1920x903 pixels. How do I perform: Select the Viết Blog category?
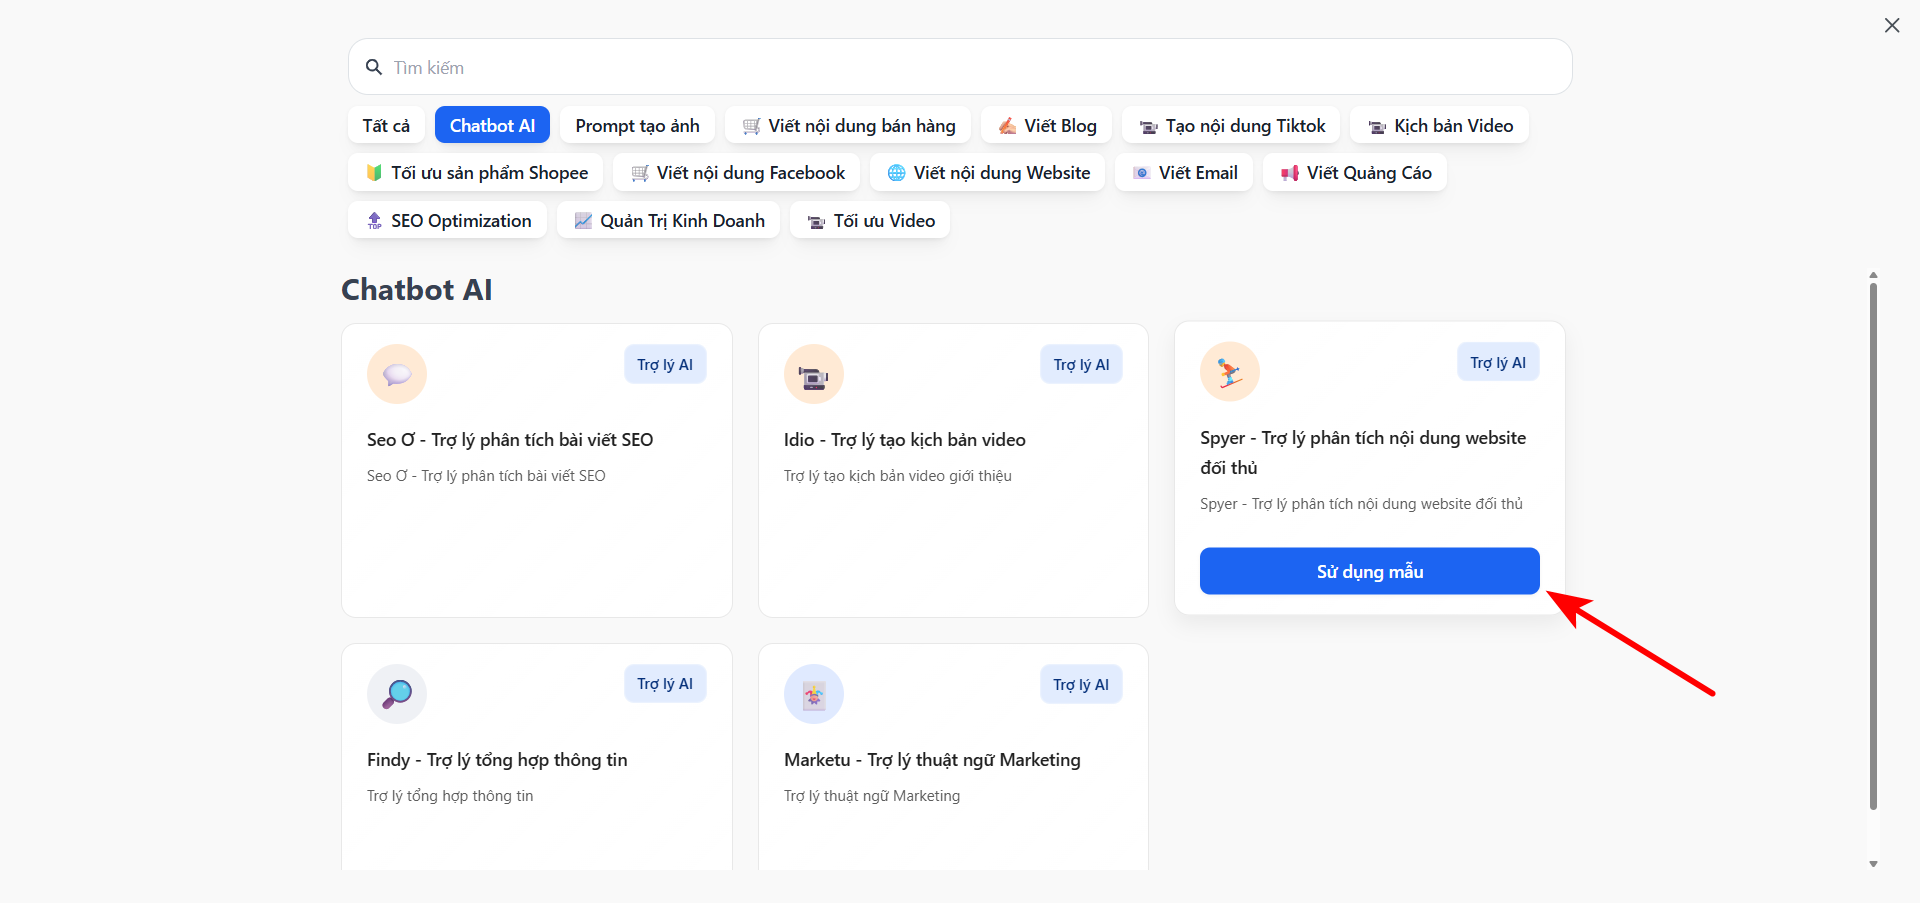pos(1045,126)
